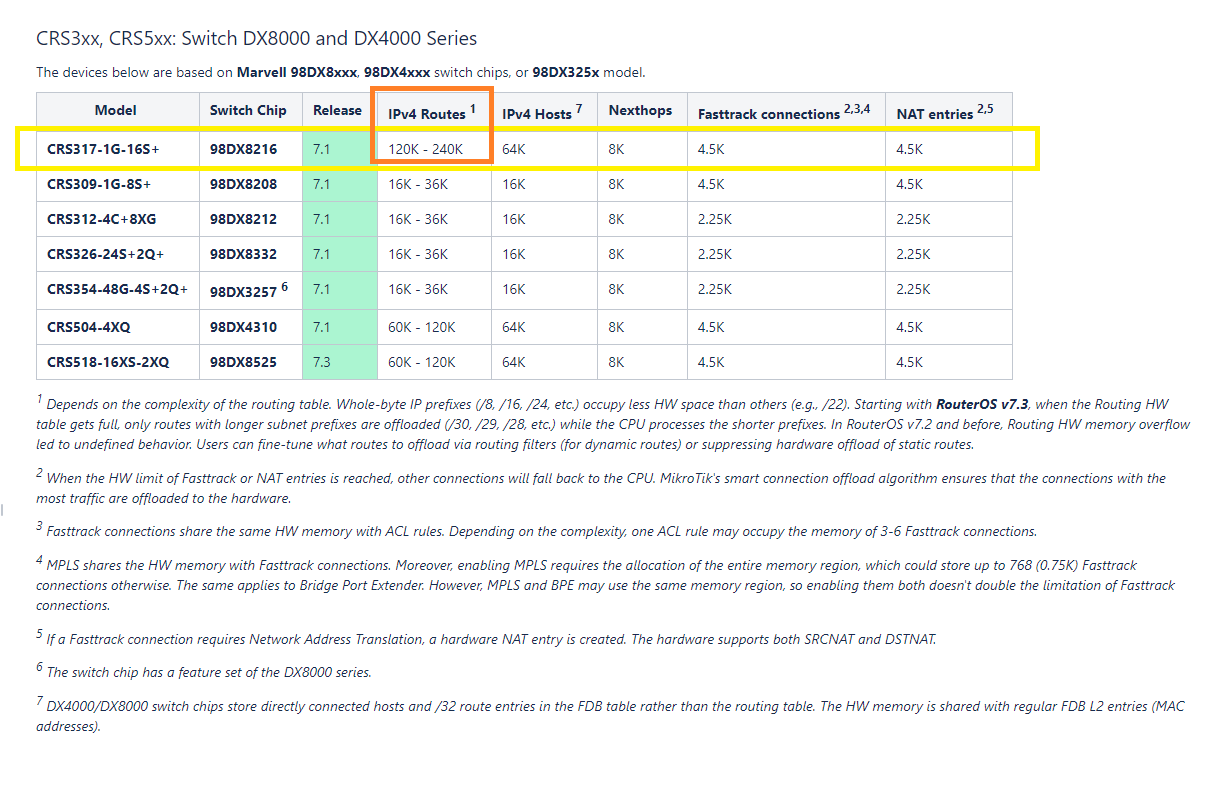
Task: Click footnote 3 about ACL rules memory
Action: tap(537, 530)
